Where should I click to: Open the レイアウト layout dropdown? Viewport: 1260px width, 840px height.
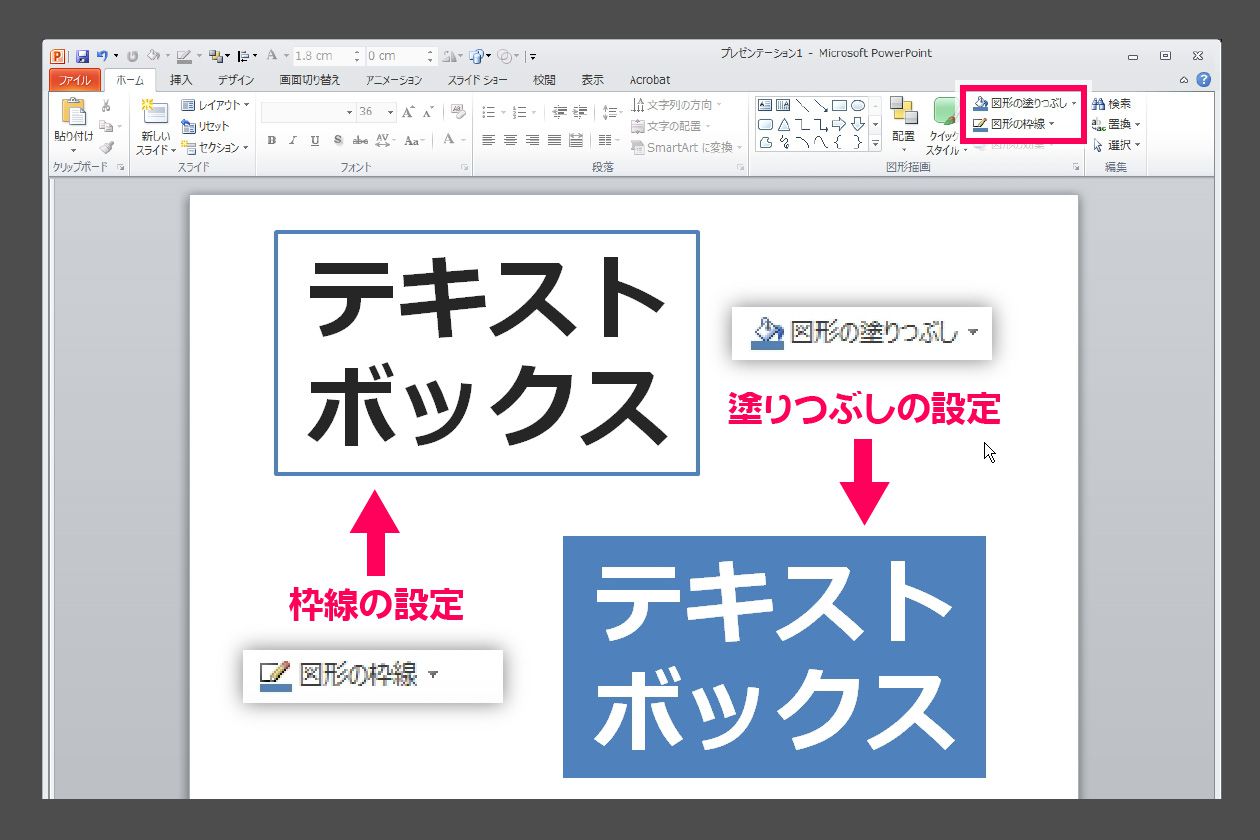[215, 105]
